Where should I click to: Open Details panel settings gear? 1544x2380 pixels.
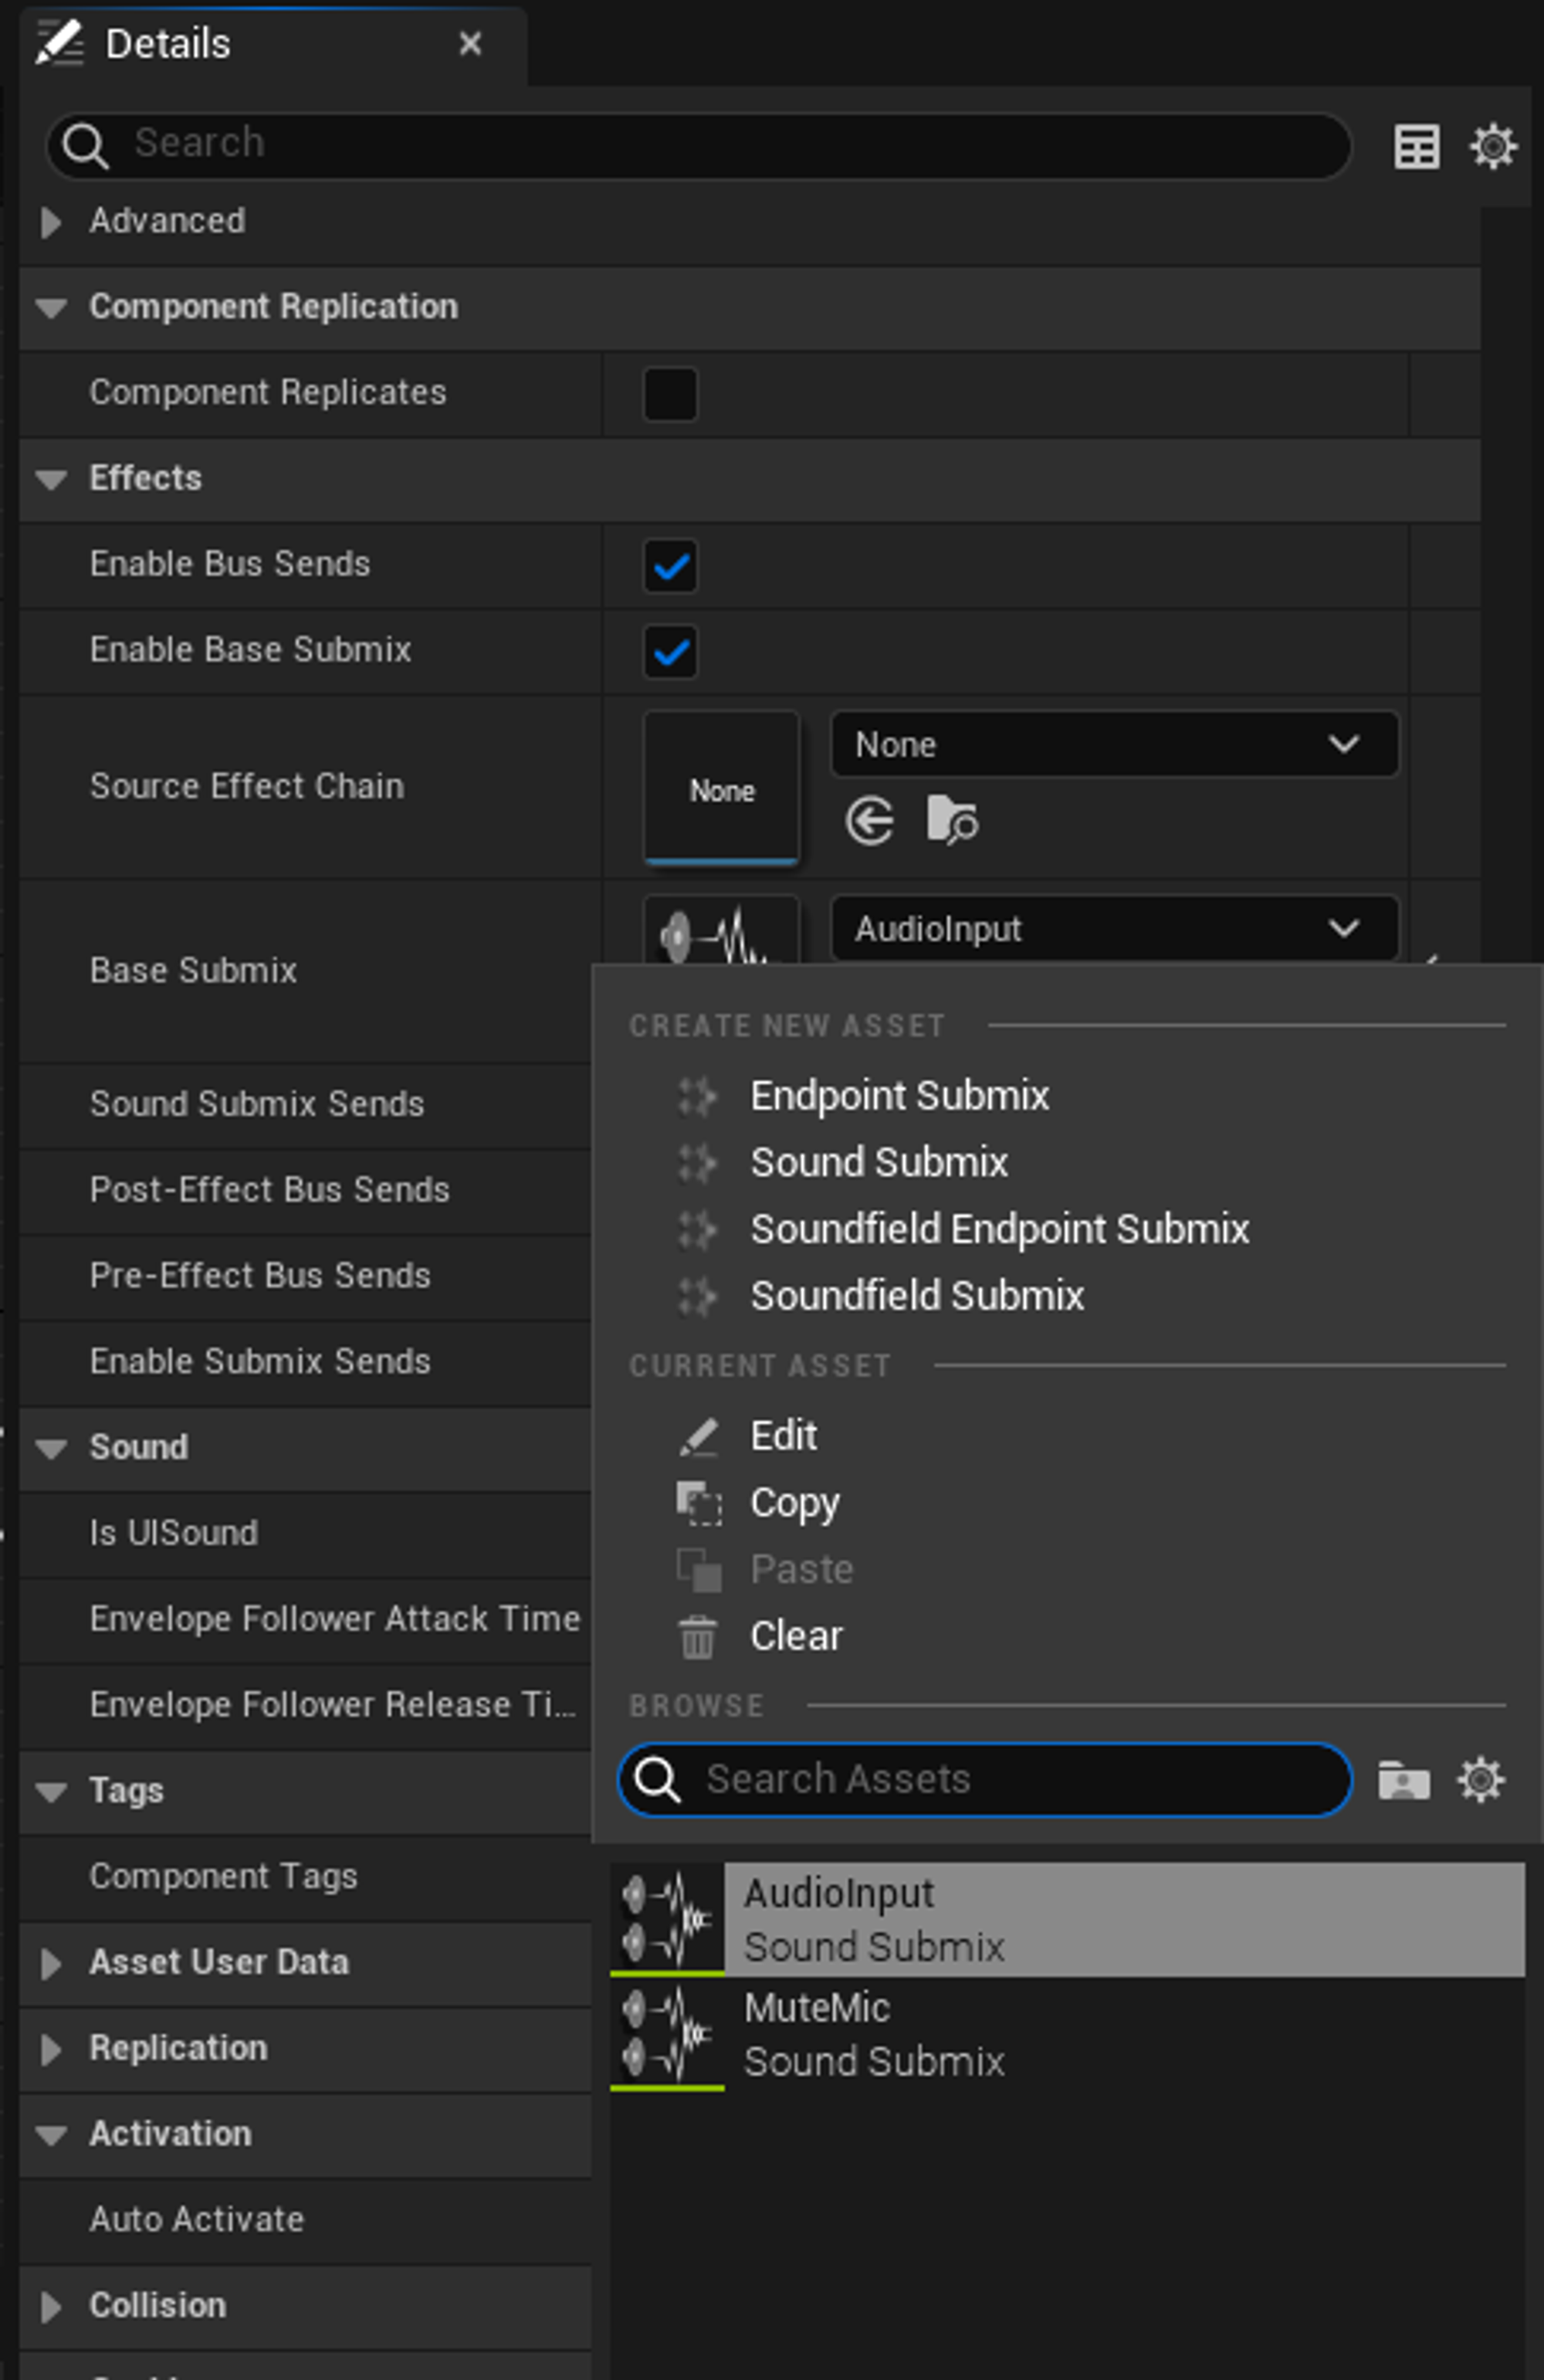pyautogui.click(x=1492, y=147)
